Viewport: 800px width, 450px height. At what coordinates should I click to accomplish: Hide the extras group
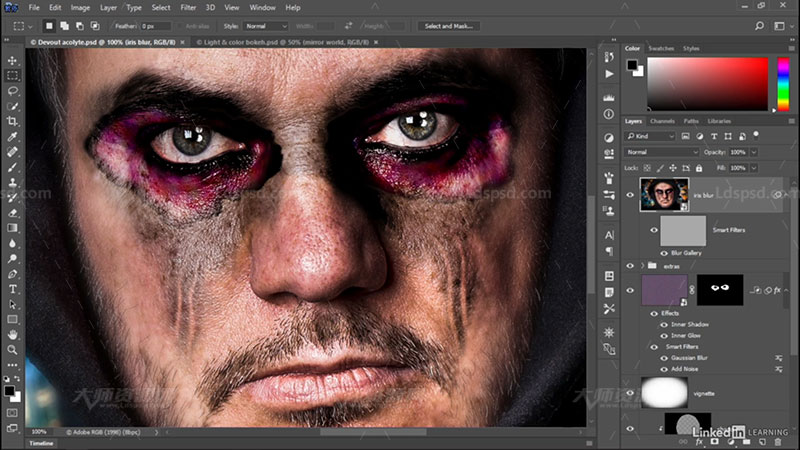click(630, 266)
